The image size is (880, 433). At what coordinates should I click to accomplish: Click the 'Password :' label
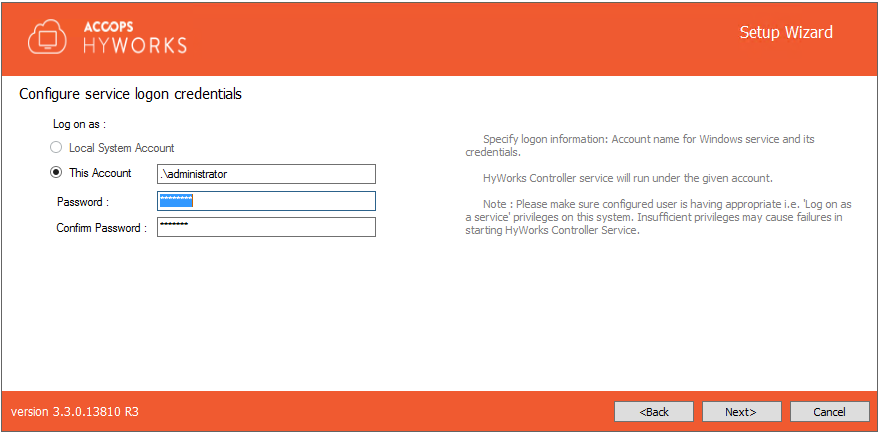point(82,202)
